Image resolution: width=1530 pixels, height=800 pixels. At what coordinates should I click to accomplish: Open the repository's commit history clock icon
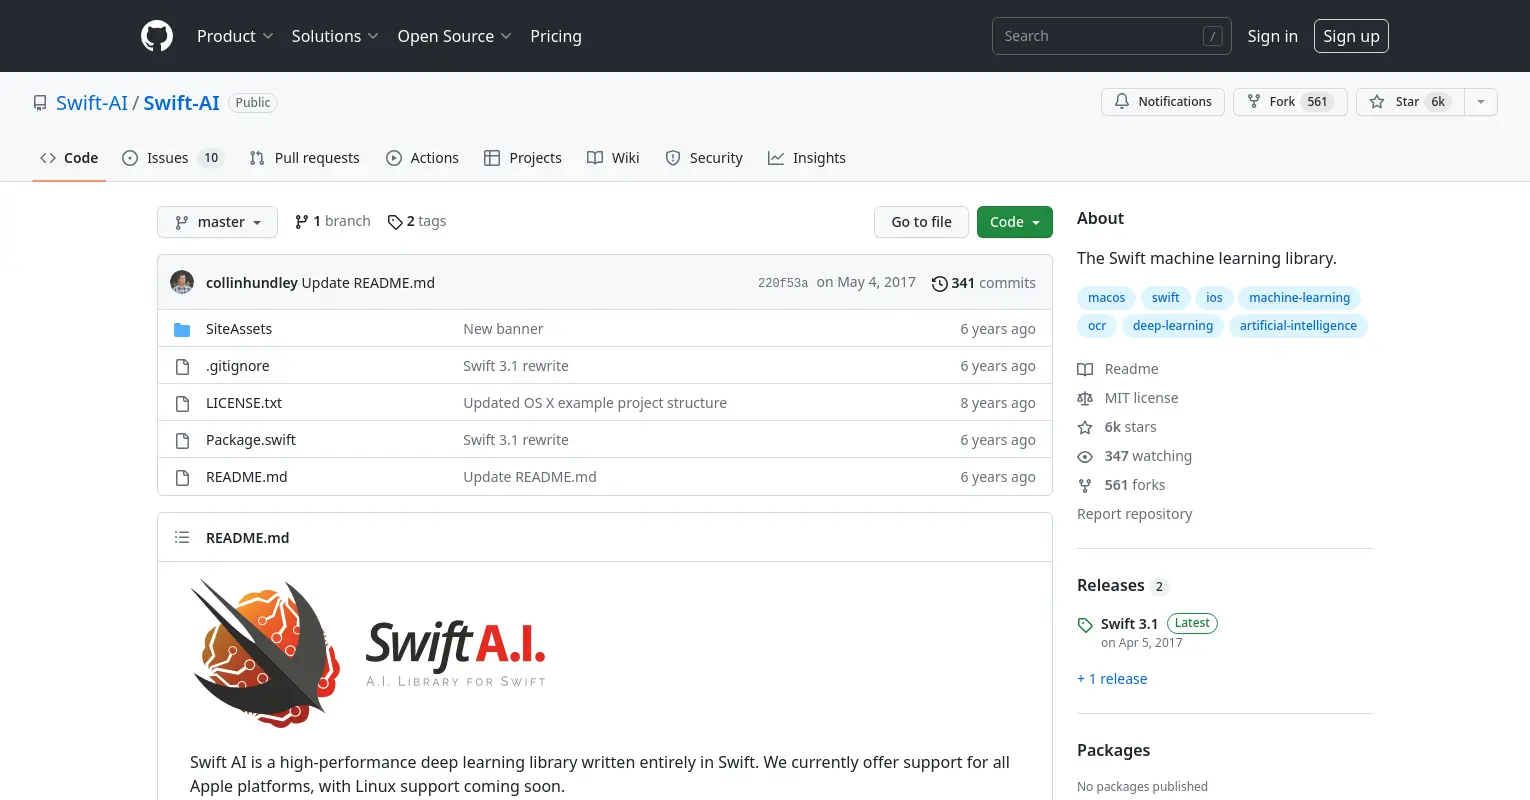tap(939, 283)
